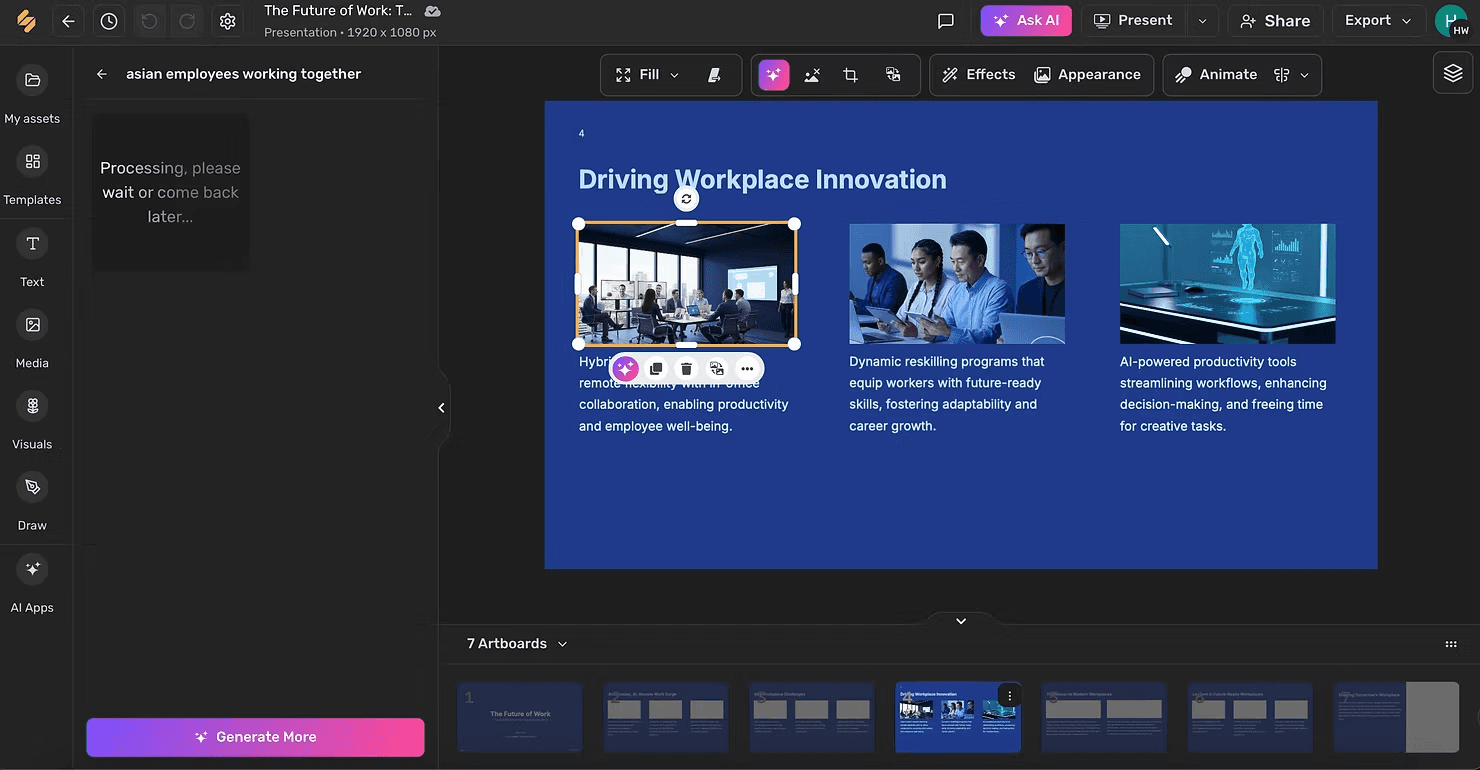Image resolution: width=1480 pixels, height=770 pixels.
Task: Open the settings gear icon
Action: [x=228, y=21]
